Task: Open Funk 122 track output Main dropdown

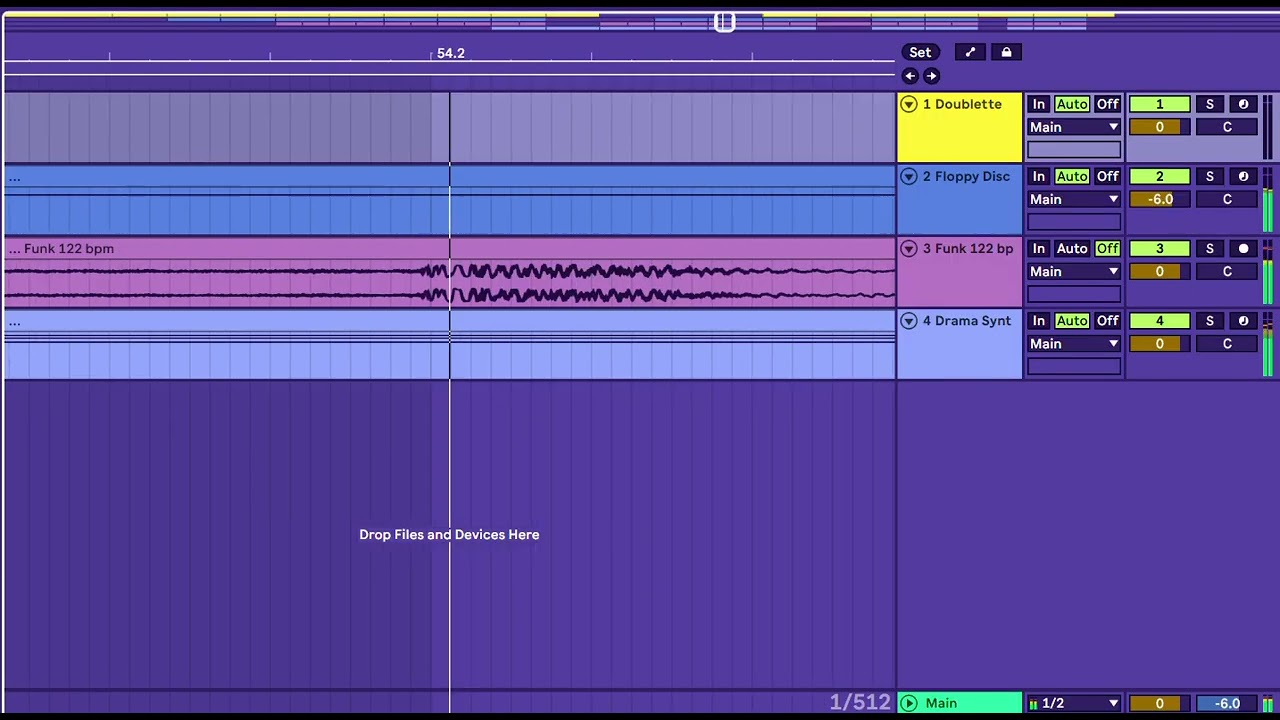Action: point(1074,271)
